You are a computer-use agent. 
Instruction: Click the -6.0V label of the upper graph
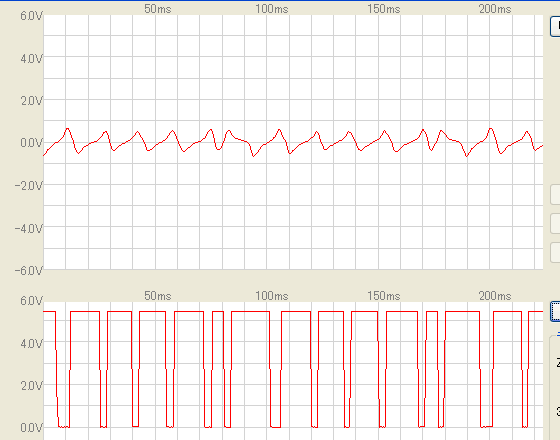[x=29, y=270]
